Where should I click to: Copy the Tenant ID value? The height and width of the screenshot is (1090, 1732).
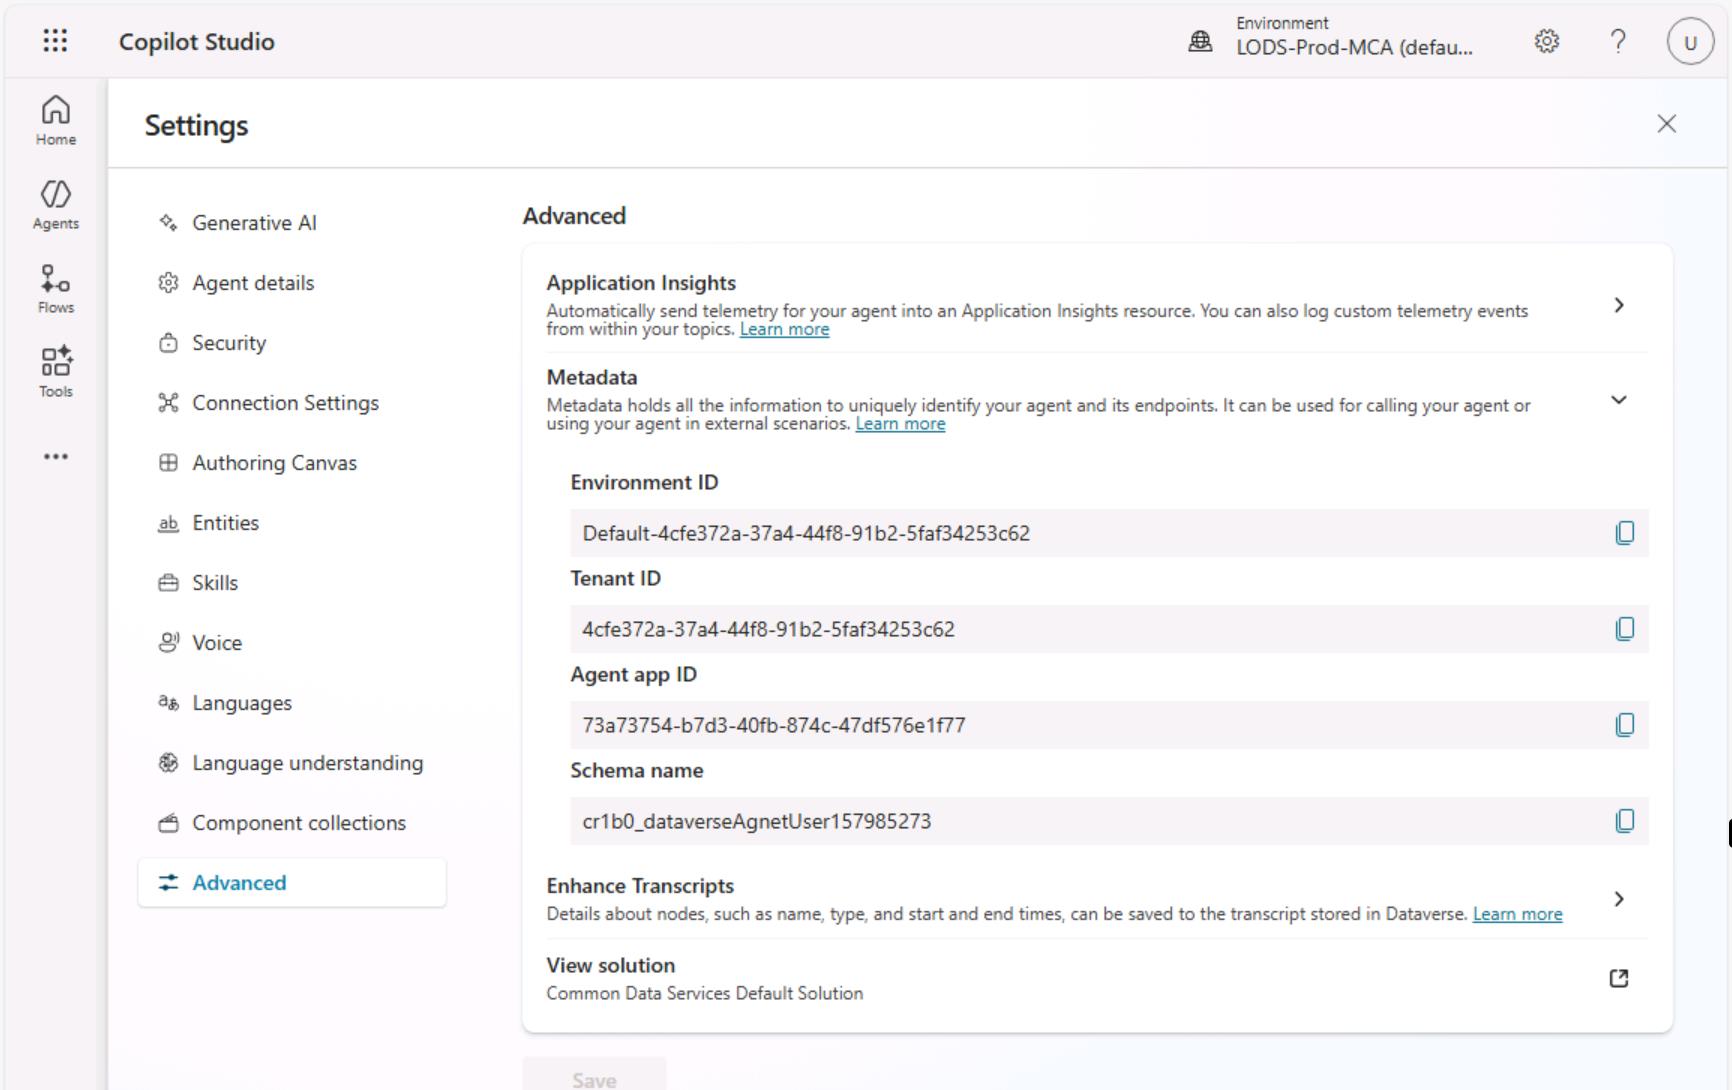pyautogui.click(x=1624, y=629)
